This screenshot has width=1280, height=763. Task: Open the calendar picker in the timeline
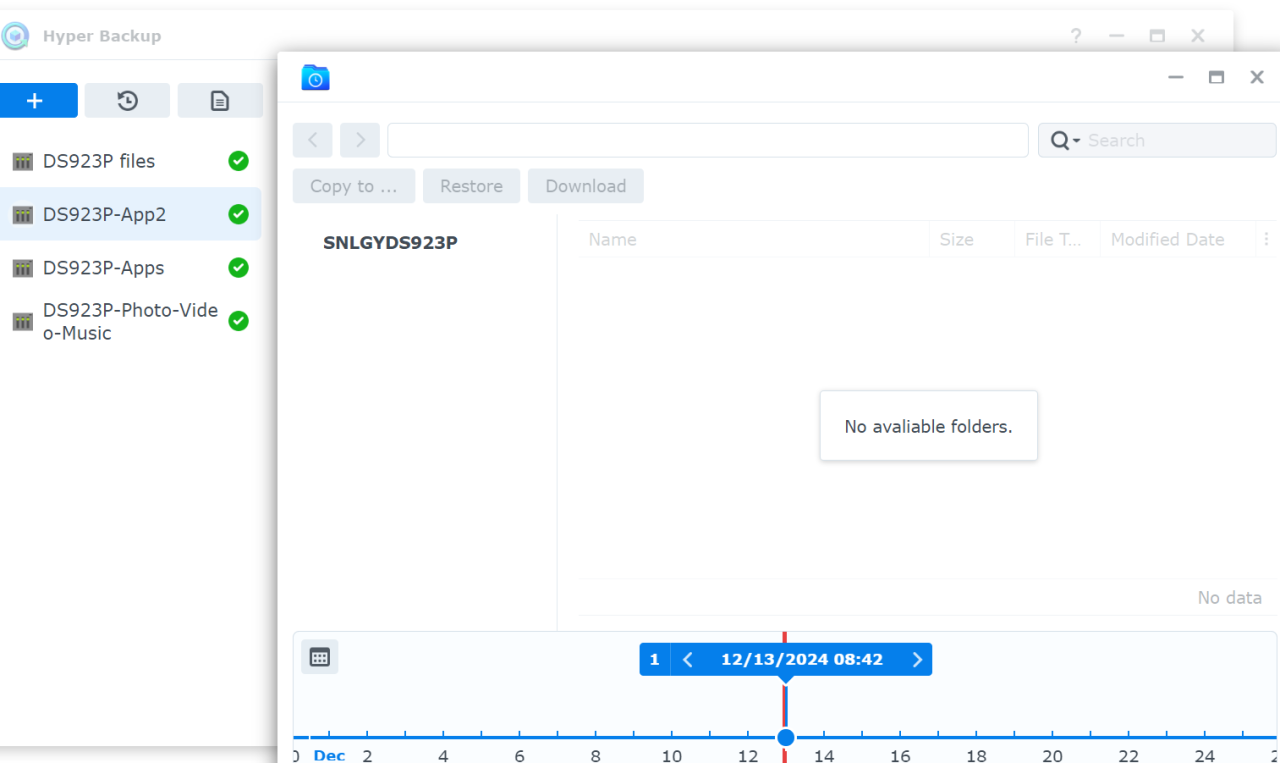point(319,657)
